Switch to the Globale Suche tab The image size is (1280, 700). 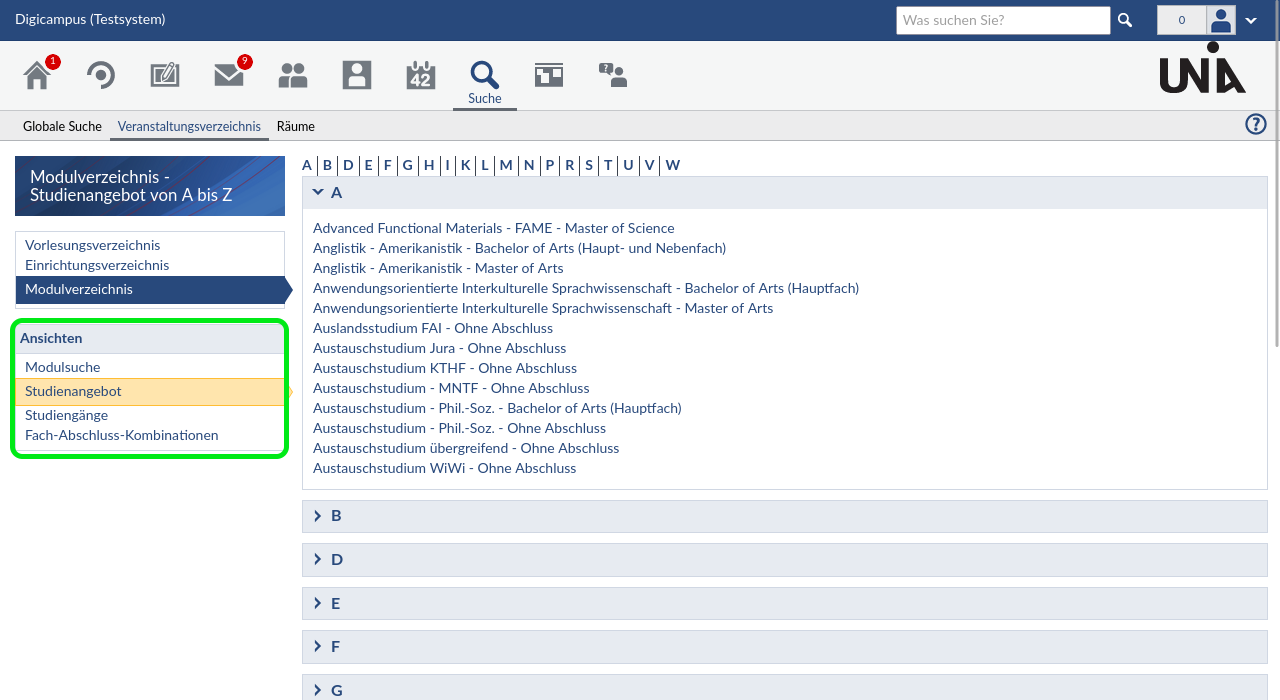point(62,126)
